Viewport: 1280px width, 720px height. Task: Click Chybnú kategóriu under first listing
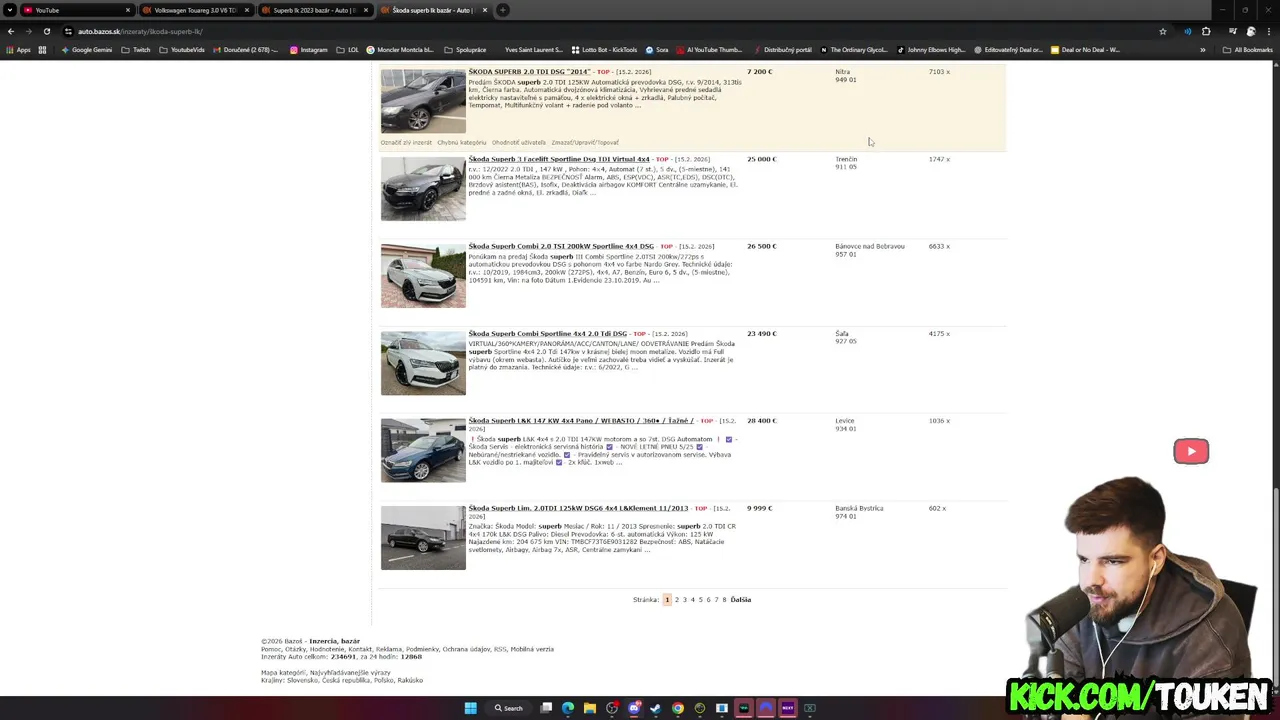pyautogui.click(x=462, y=143)
